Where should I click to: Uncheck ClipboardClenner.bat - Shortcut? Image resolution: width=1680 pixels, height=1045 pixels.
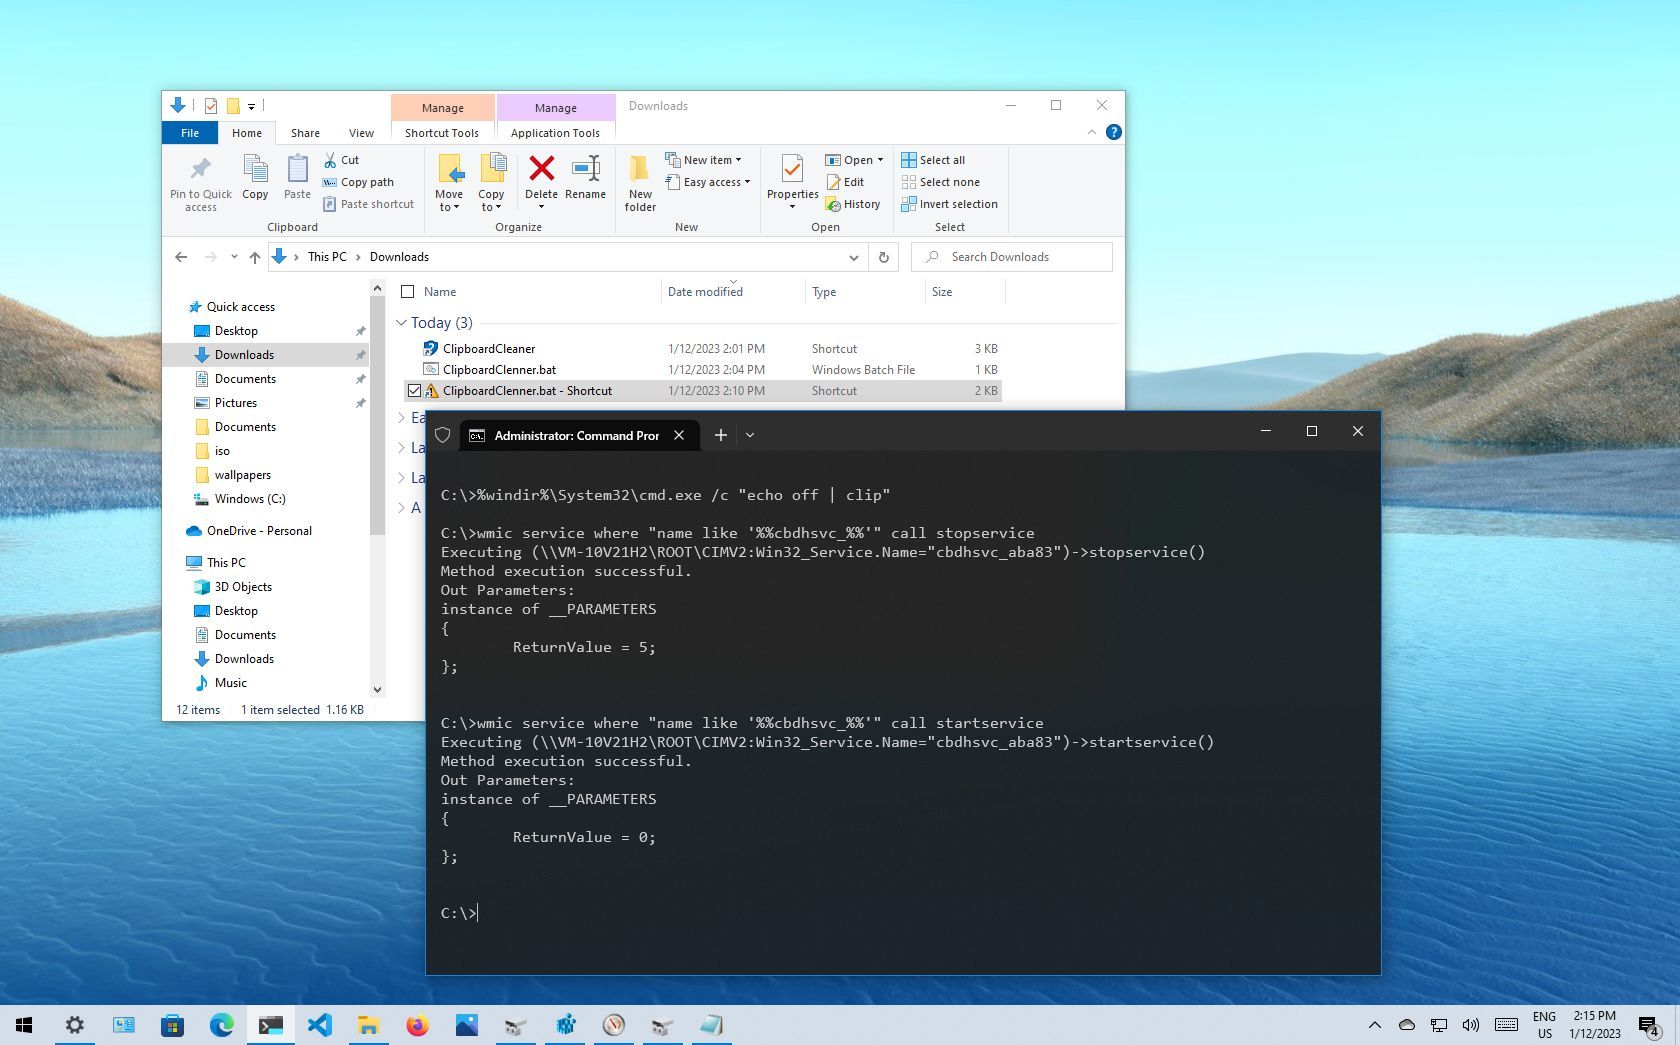(x=414, y=390)
